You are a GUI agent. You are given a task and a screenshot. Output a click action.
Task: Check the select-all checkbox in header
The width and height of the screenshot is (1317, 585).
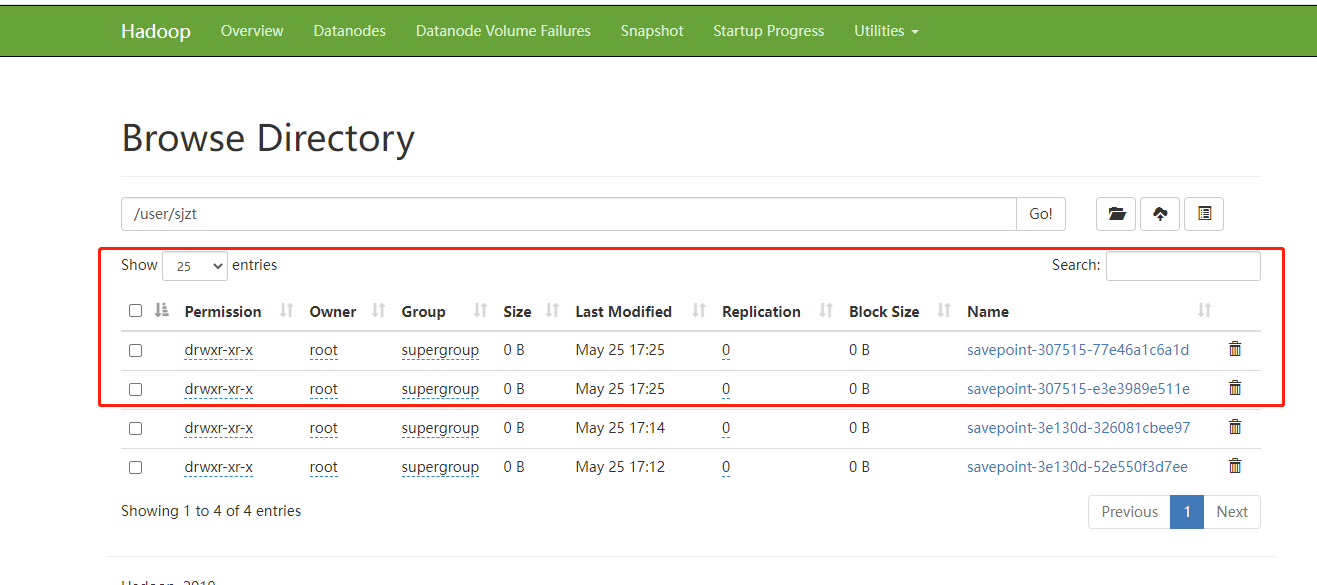click(x=135, y=310)
